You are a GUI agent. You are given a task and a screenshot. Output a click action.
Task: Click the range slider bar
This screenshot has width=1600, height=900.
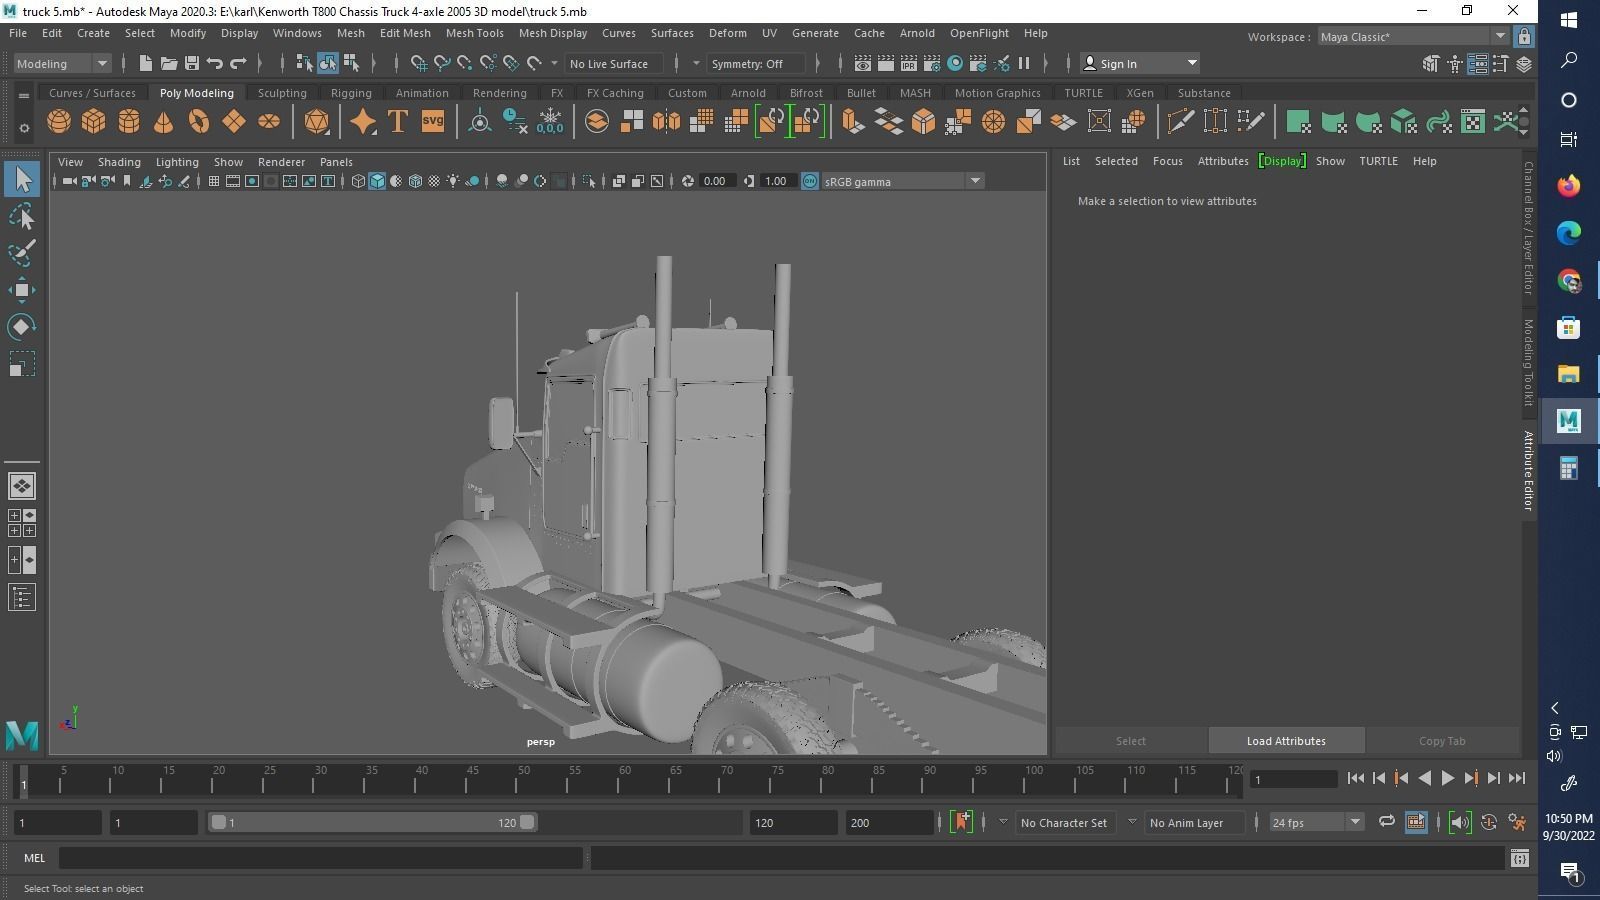pos(372,823)
